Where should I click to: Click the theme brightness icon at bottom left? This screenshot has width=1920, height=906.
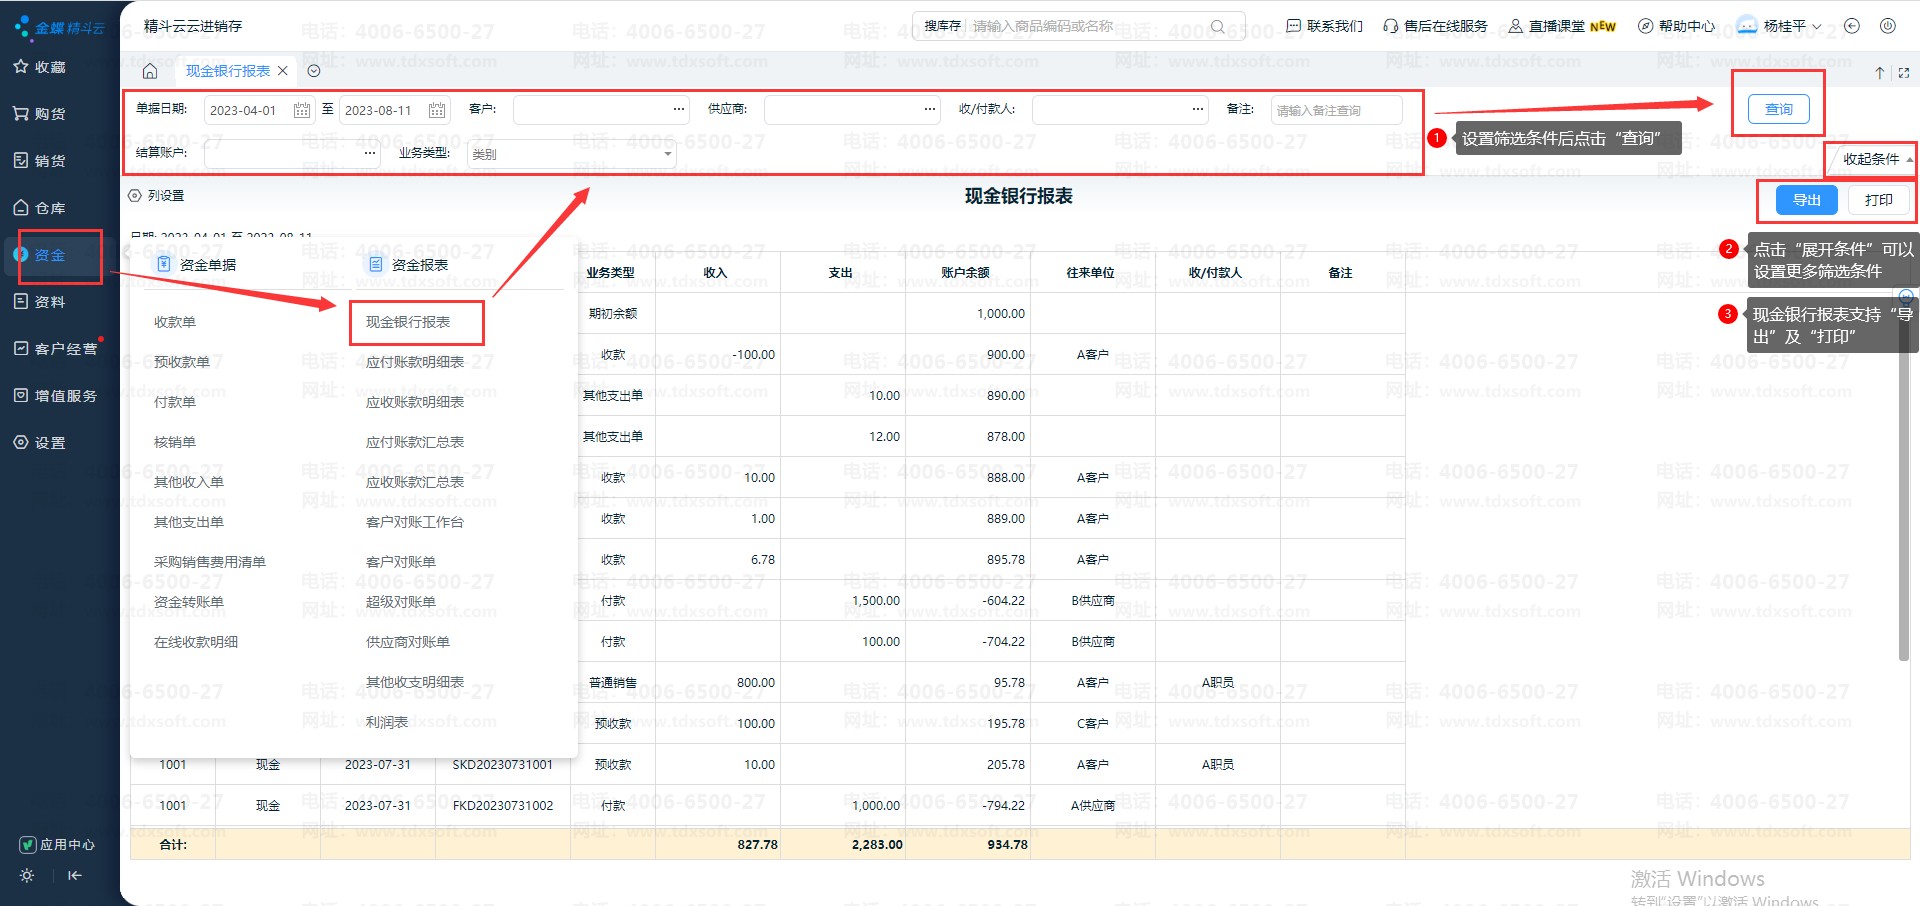[x=27, y=876]
